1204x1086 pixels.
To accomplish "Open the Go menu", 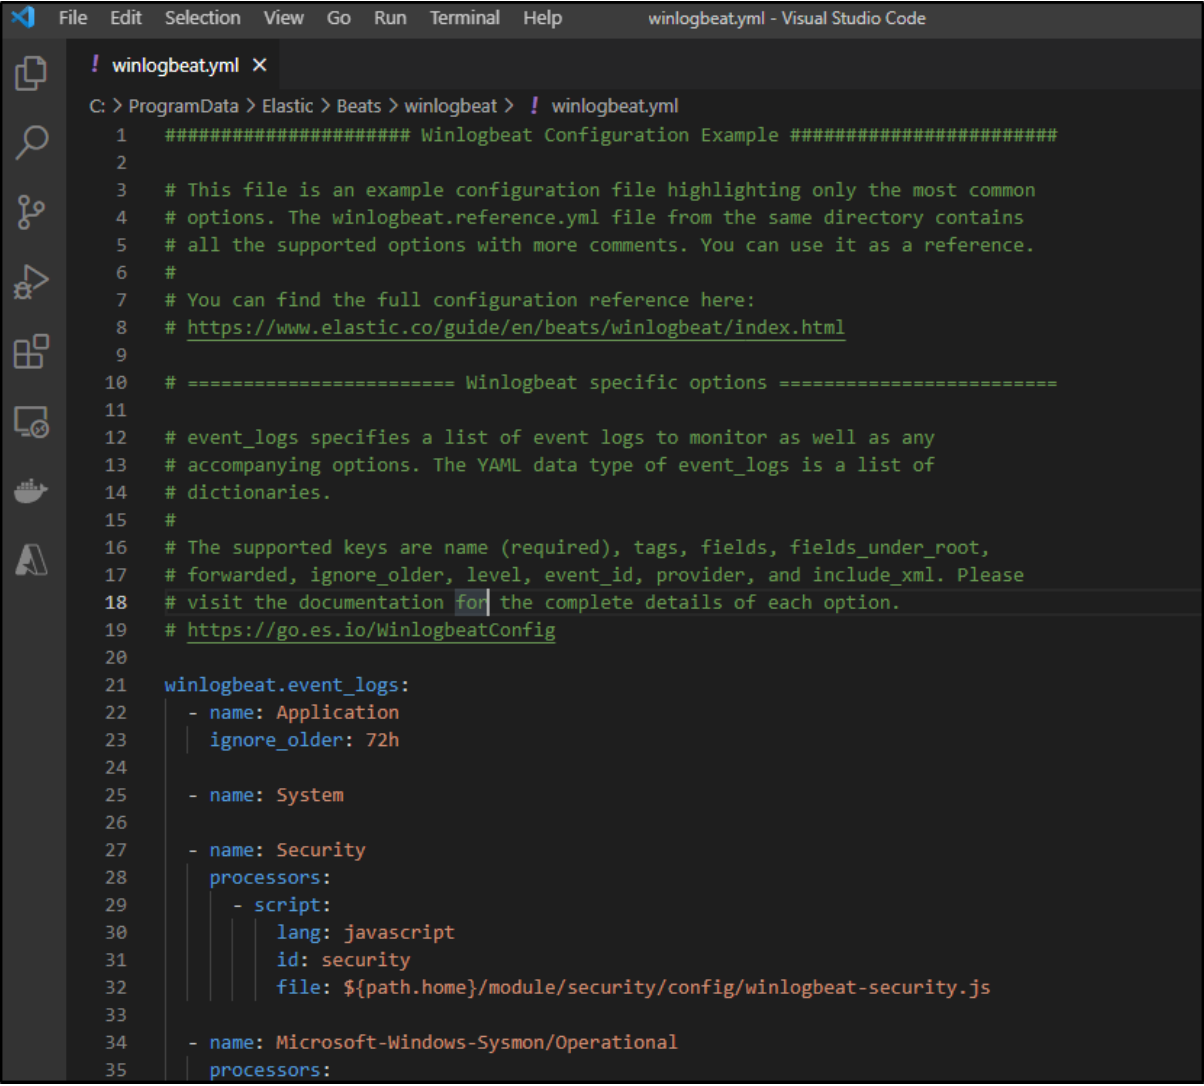I will coord(338,18).
